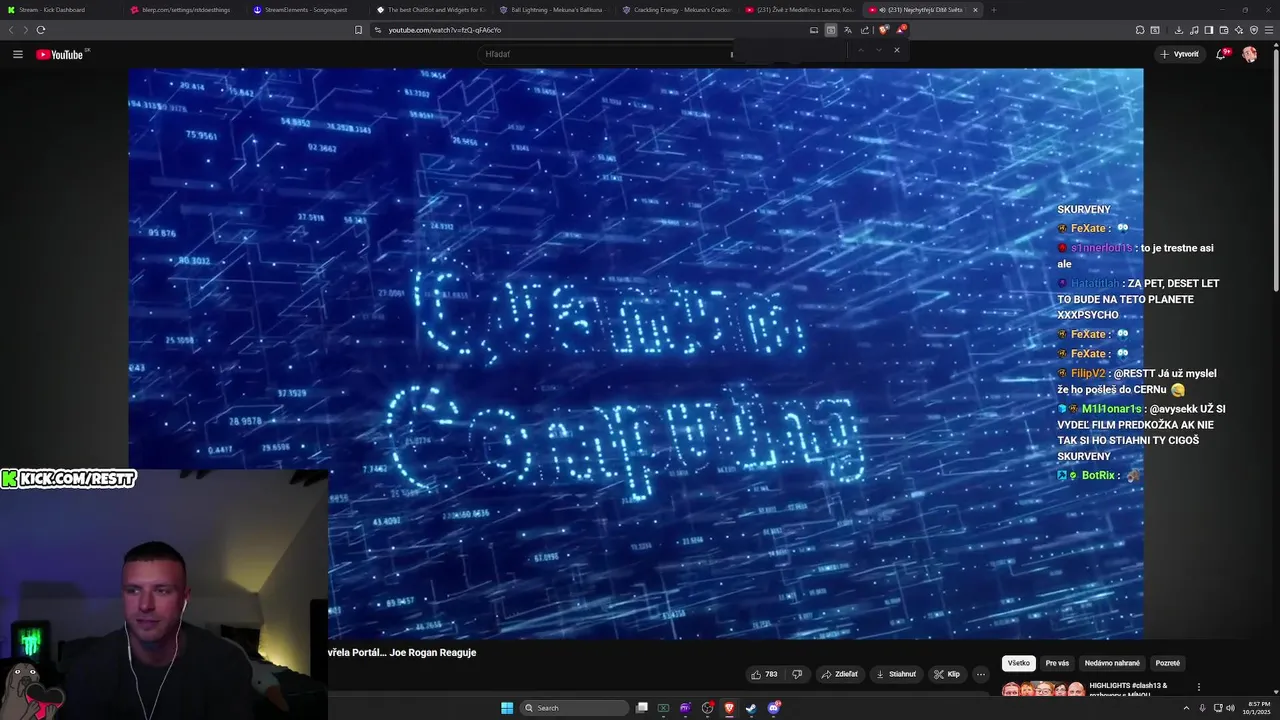Open more actions ellipsis under video

click(981, 674)
